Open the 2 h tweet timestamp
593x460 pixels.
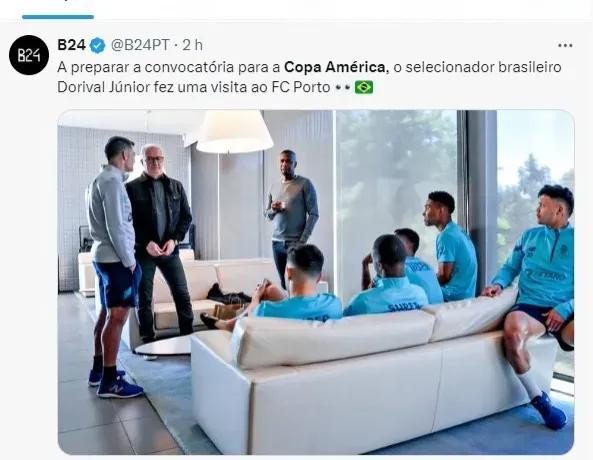[192, 45]
